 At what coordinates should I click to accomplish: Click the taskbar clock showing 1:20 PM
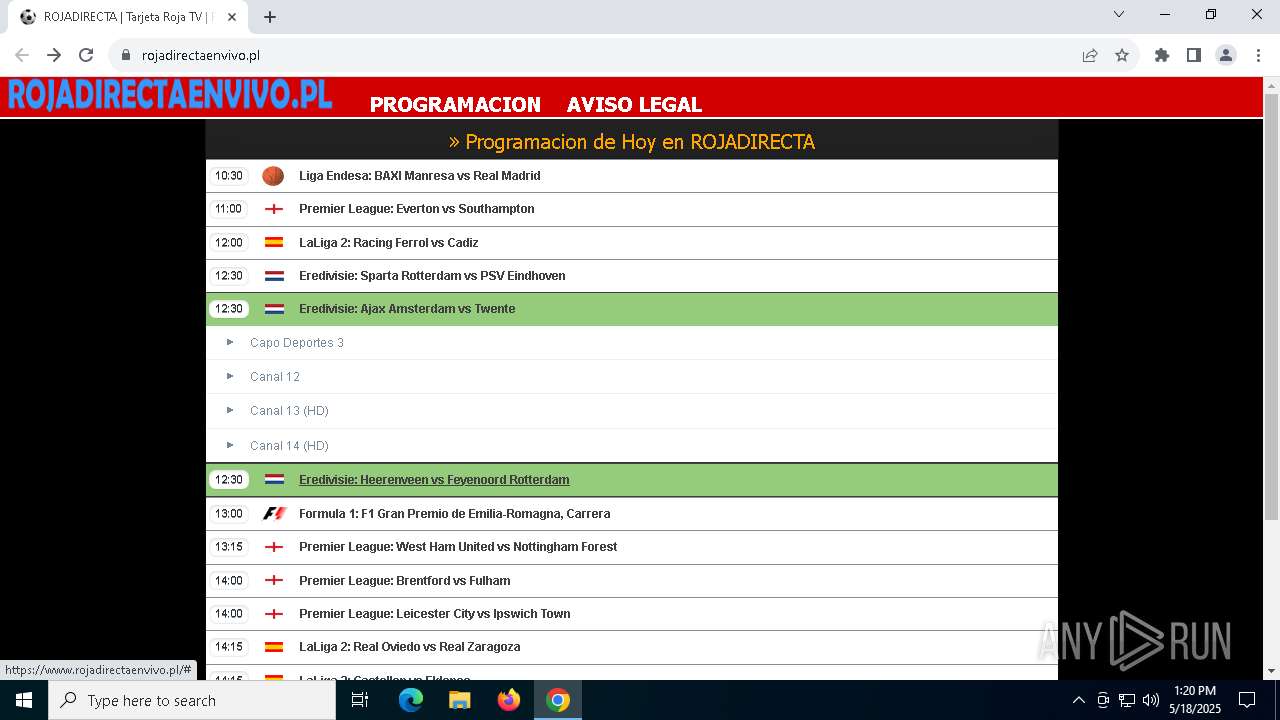[1195, 700]
